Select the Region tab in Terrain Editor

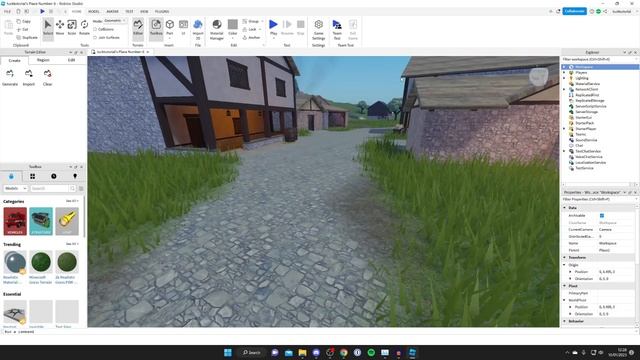point(43,60)
